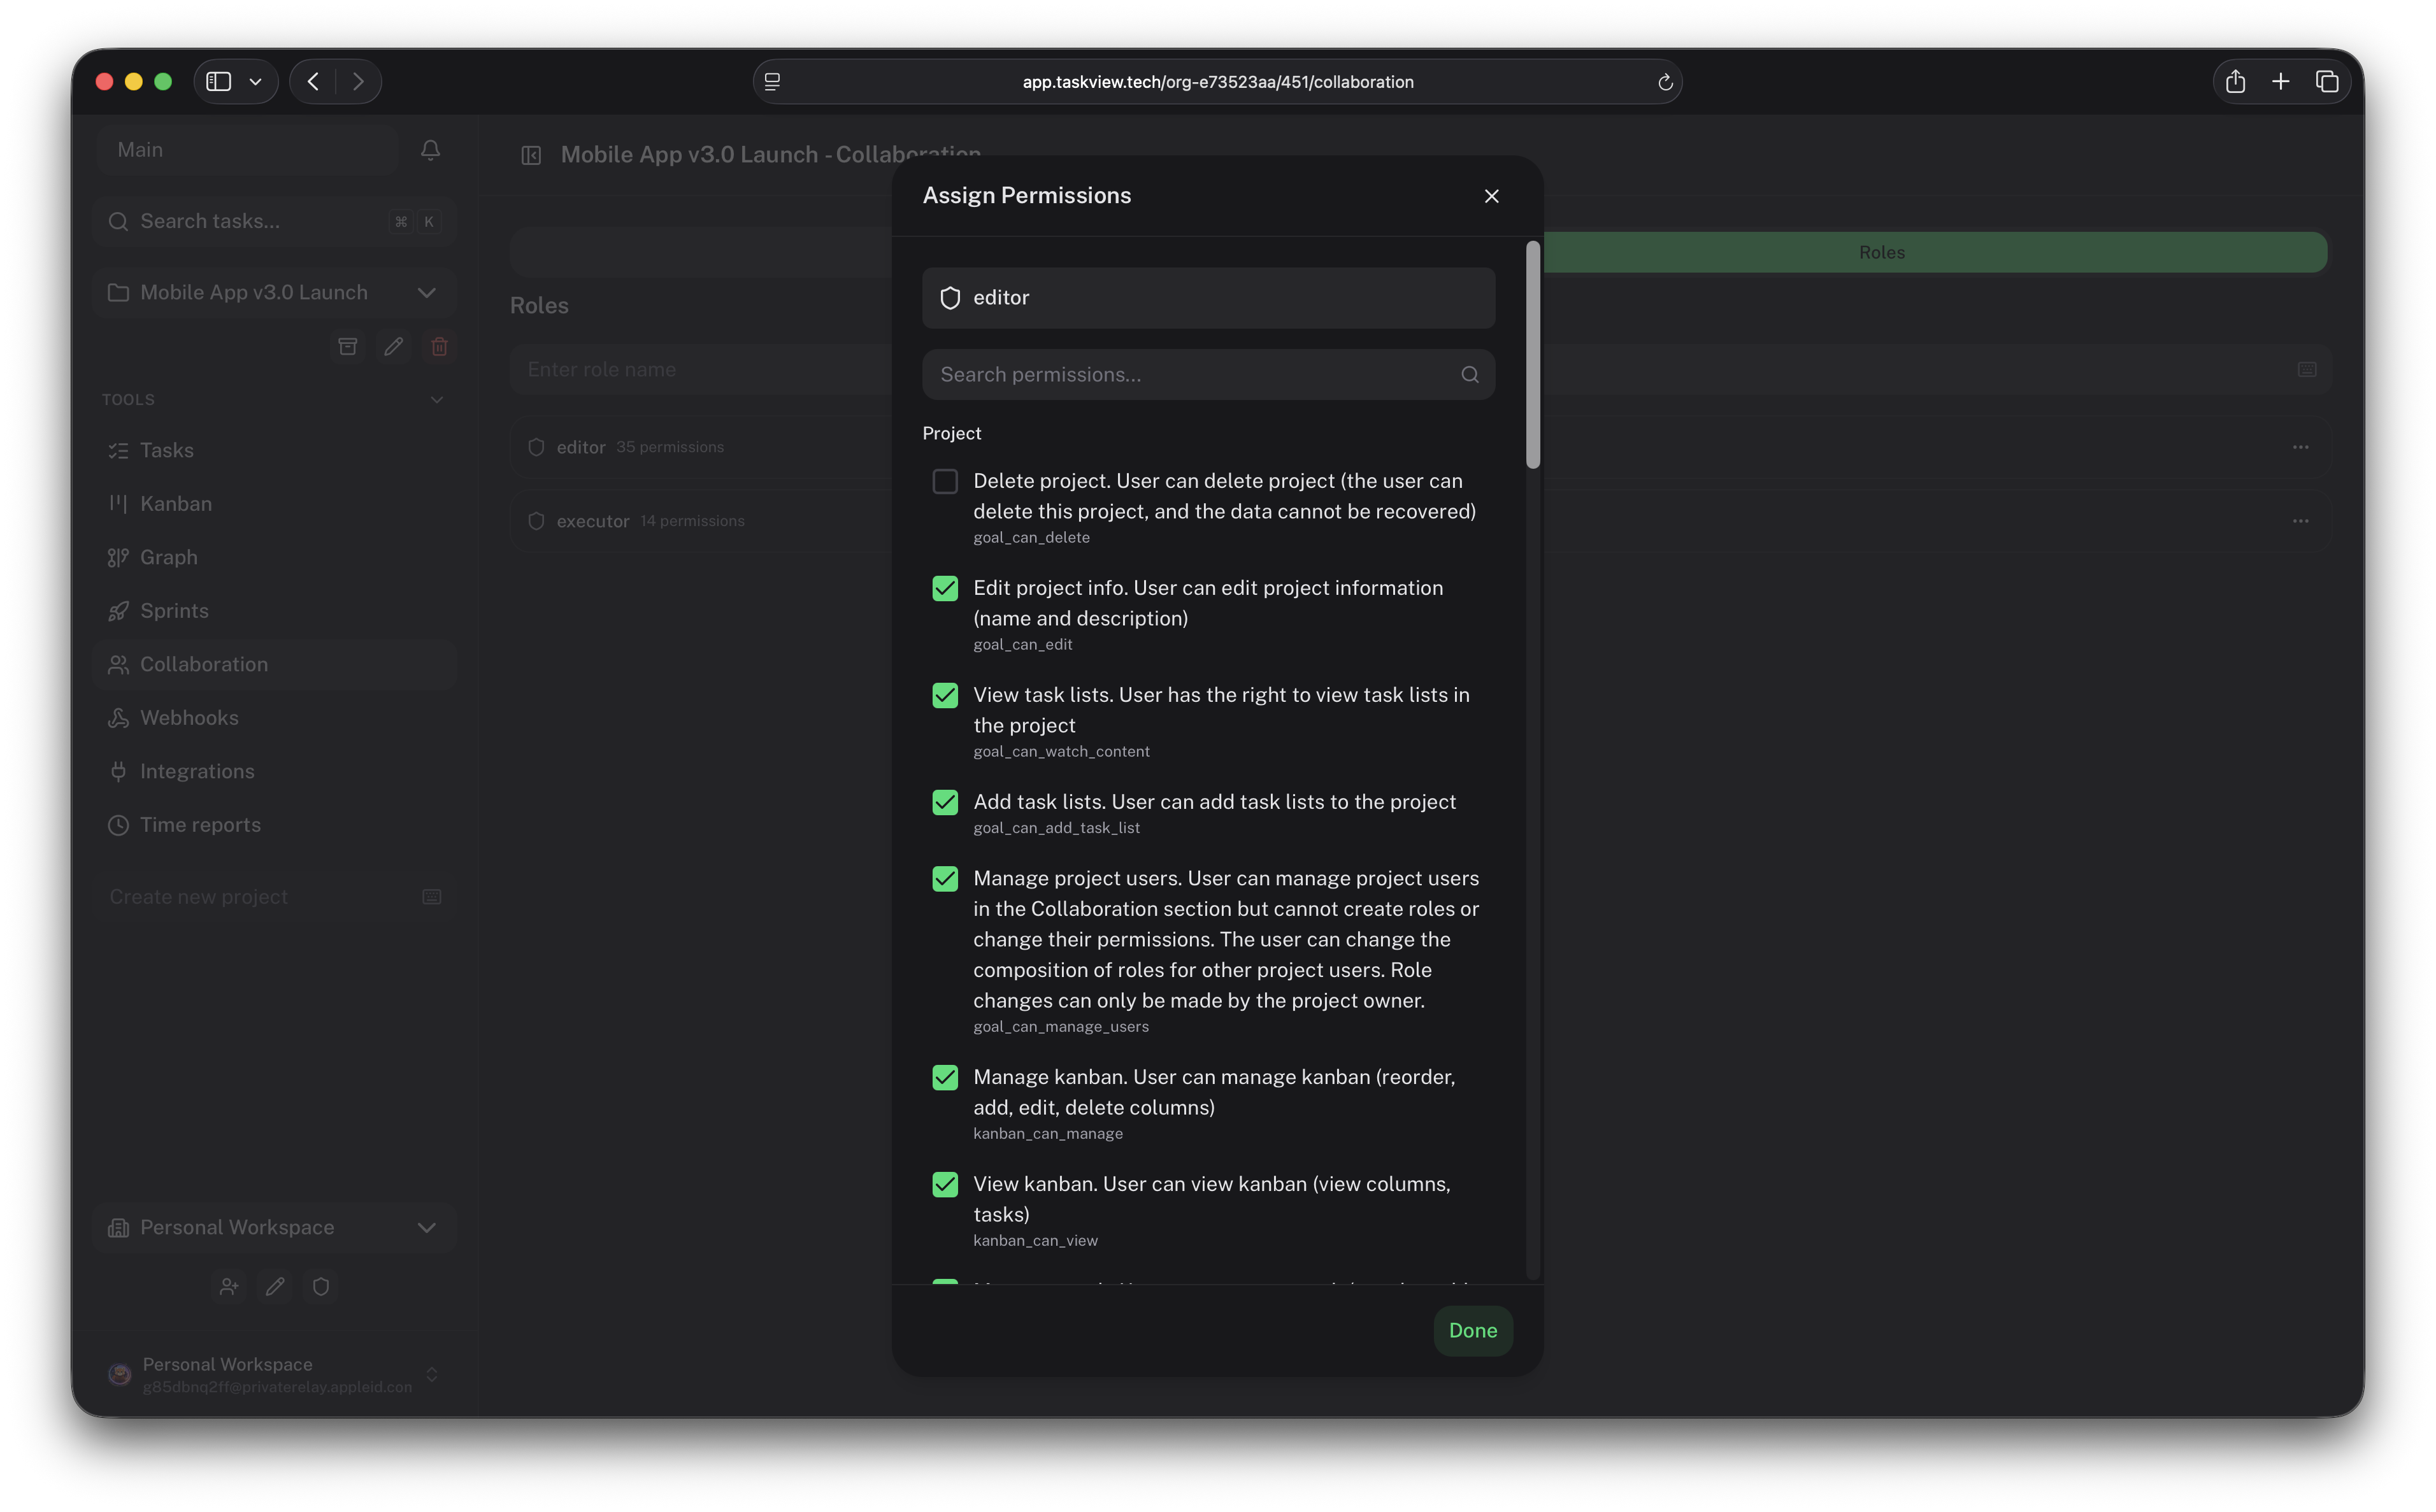Click the Main field in the sidebar

[x=248, y=150]
